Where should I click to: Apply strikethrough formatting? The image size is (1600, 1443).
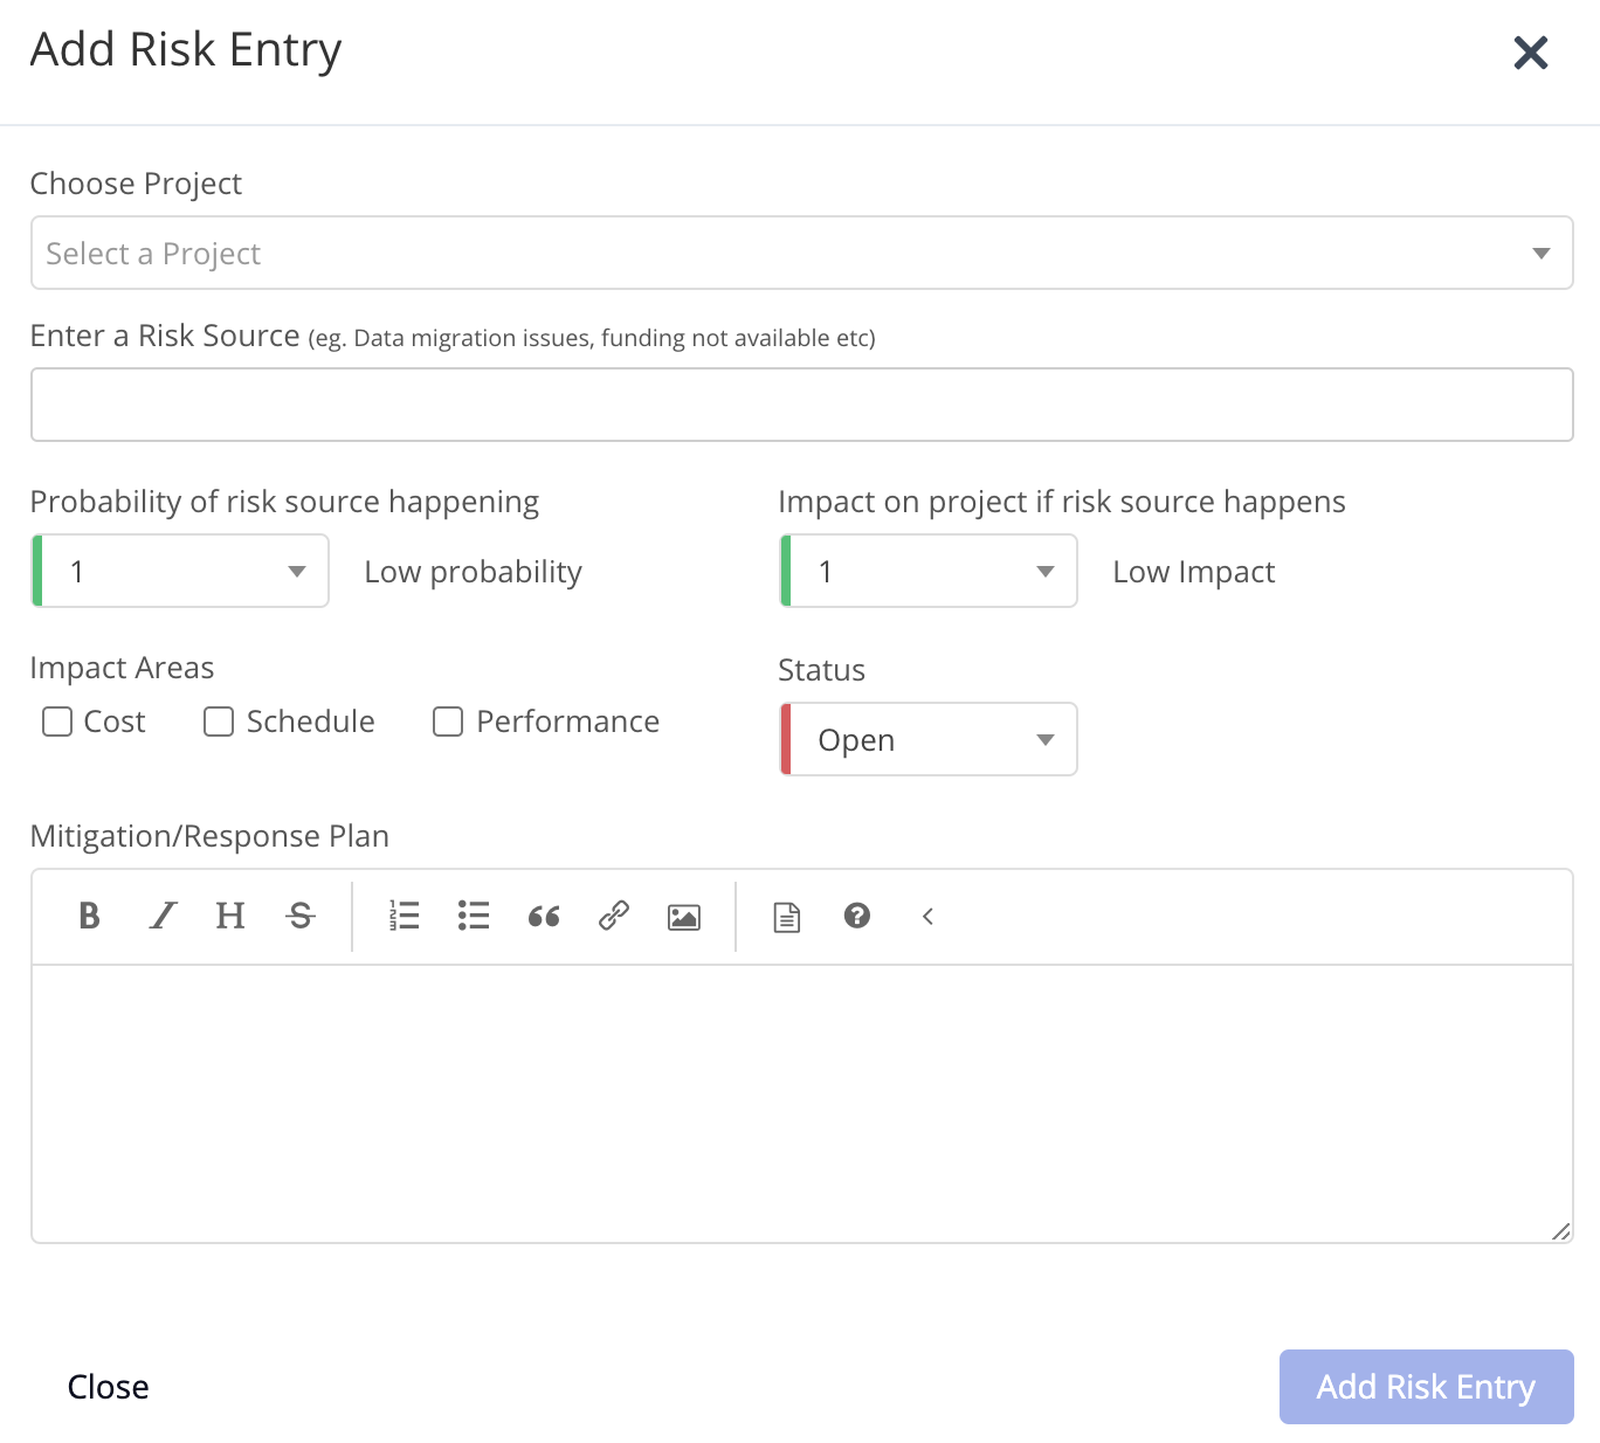point(300,916)
